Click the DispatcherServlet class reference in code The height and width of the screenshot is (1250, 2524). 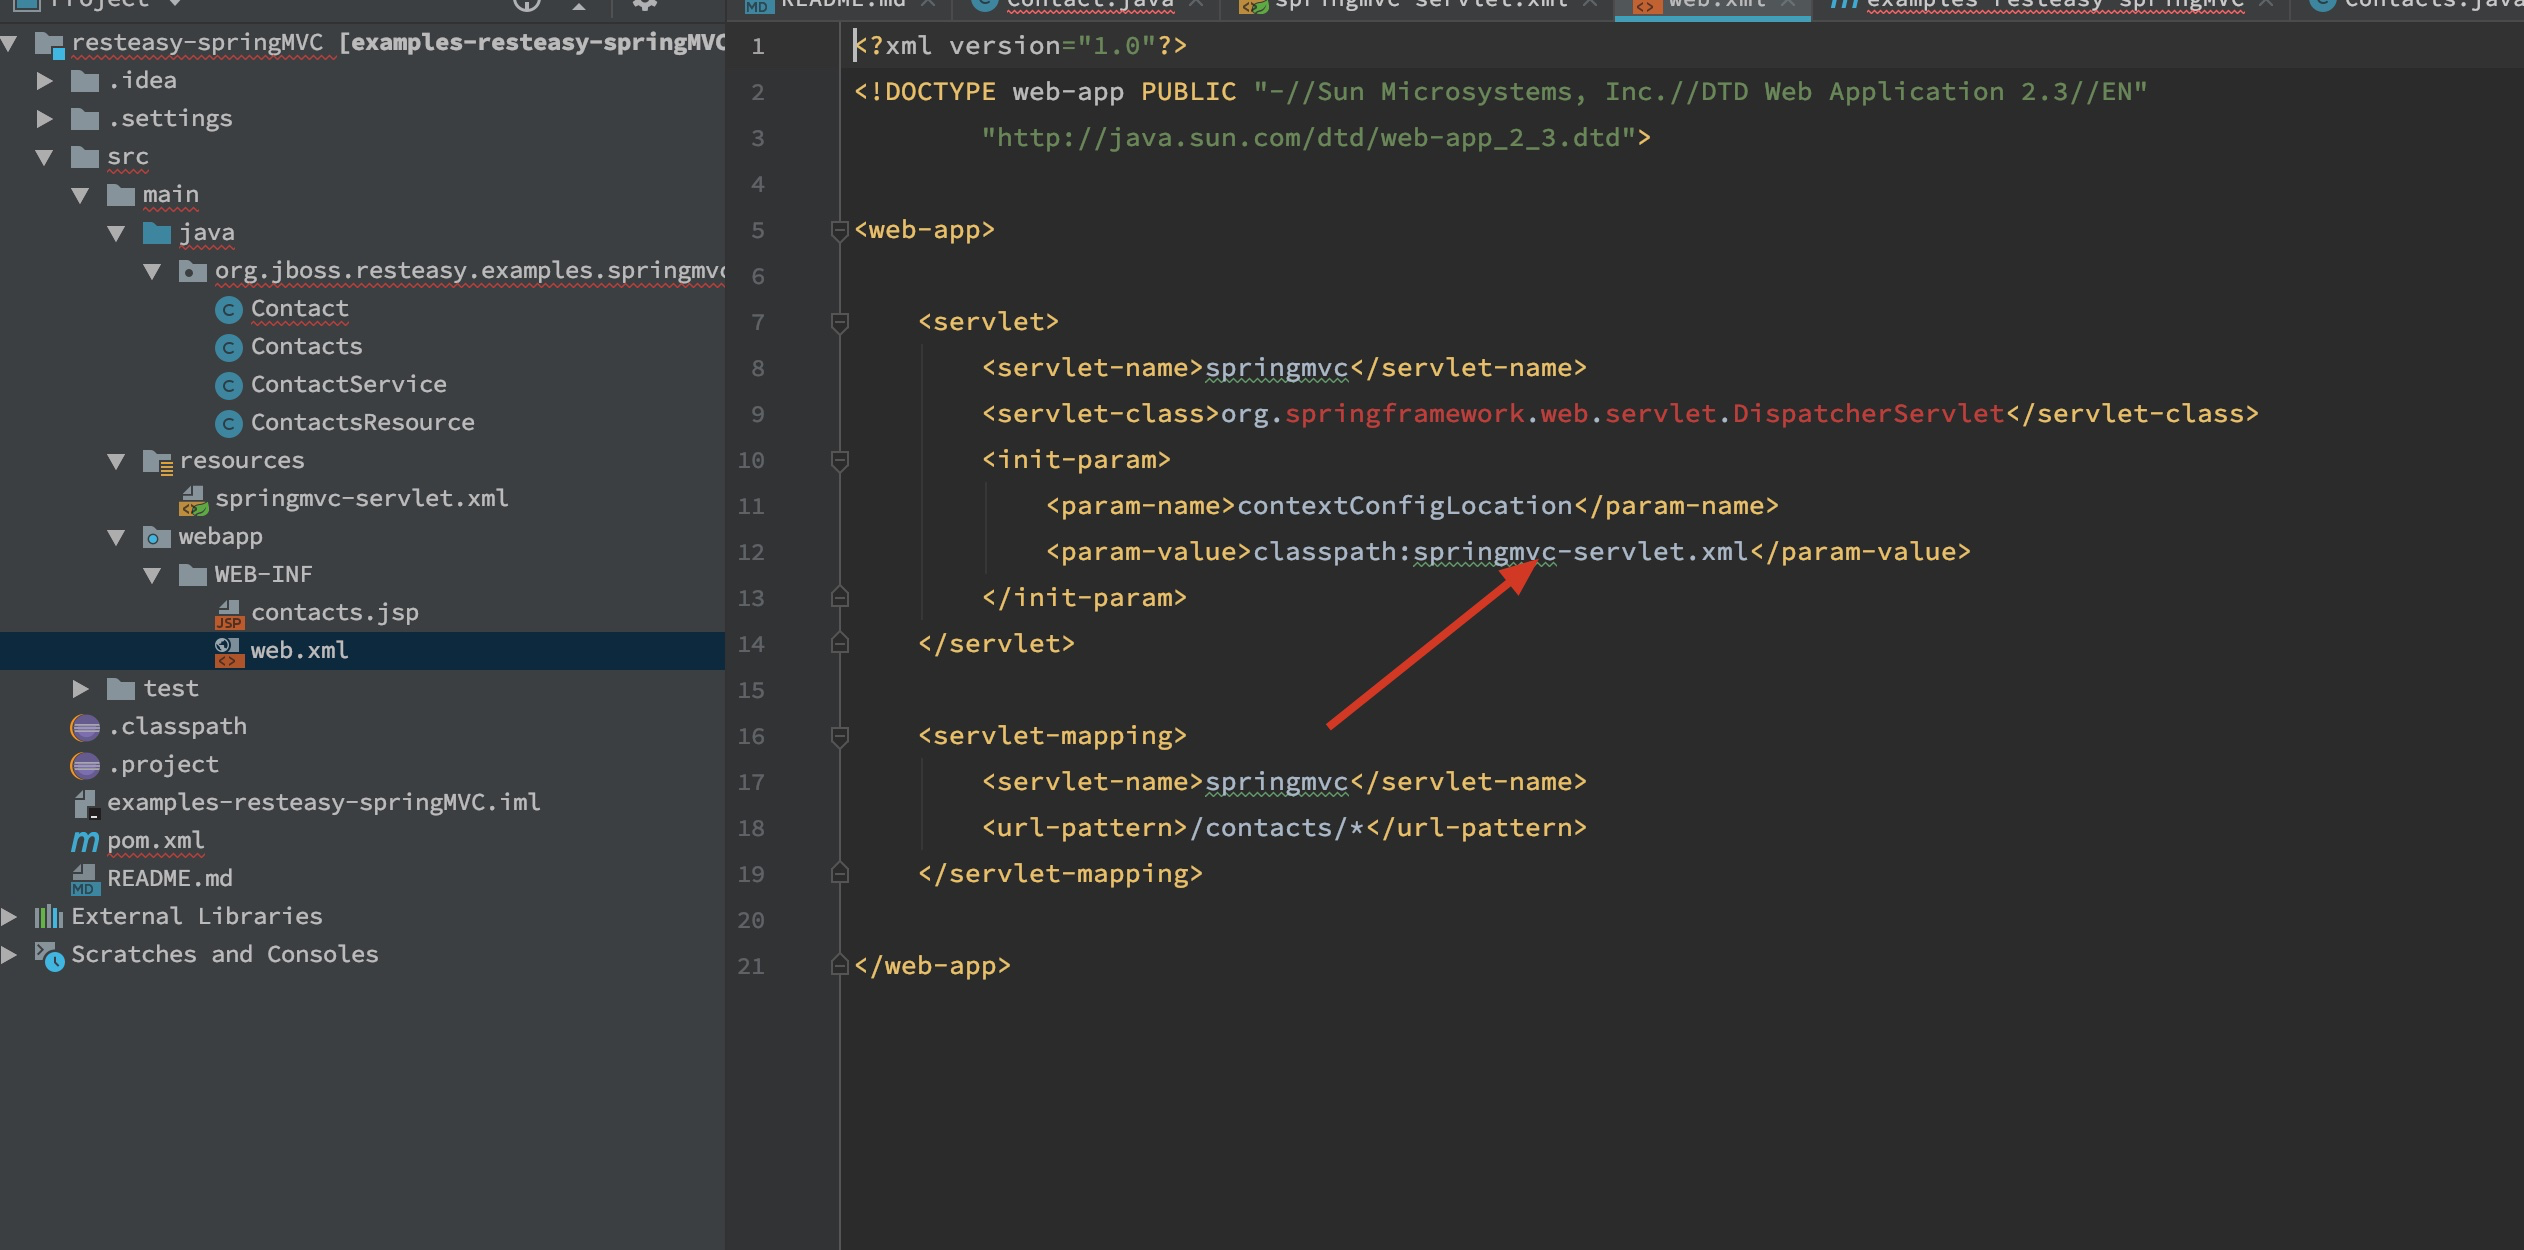tap(1868, 414)
